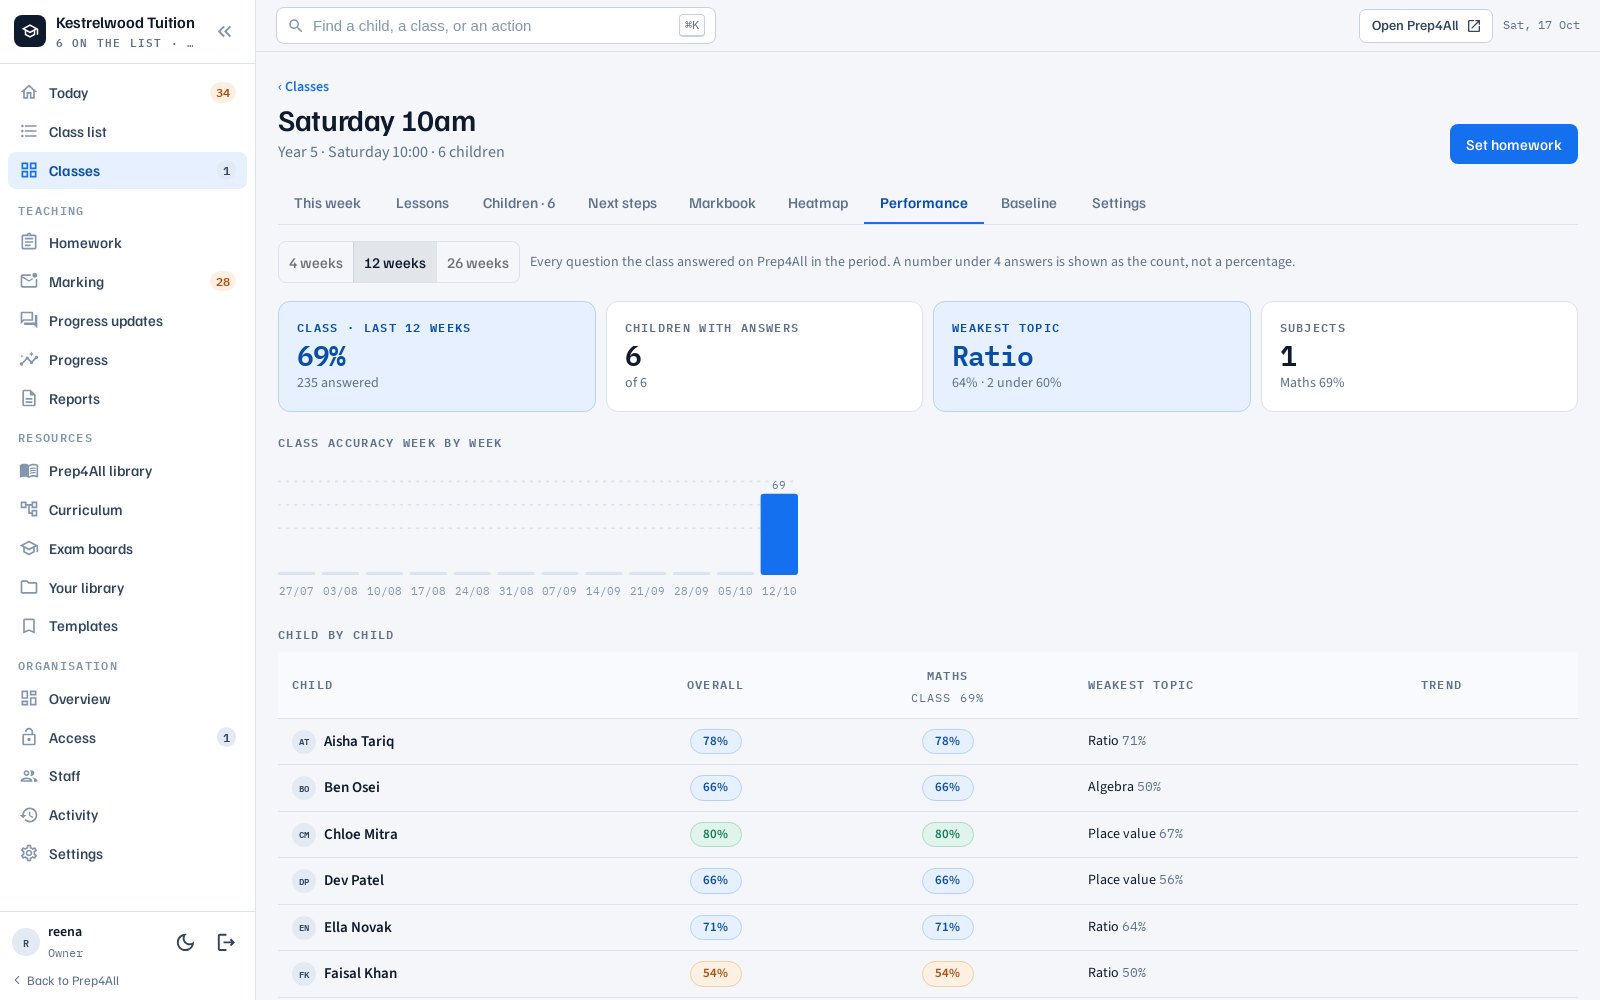This screenshot has height=1000, width=1600.
Task: Focus the Find a child search field
Action: pos(496,26)
